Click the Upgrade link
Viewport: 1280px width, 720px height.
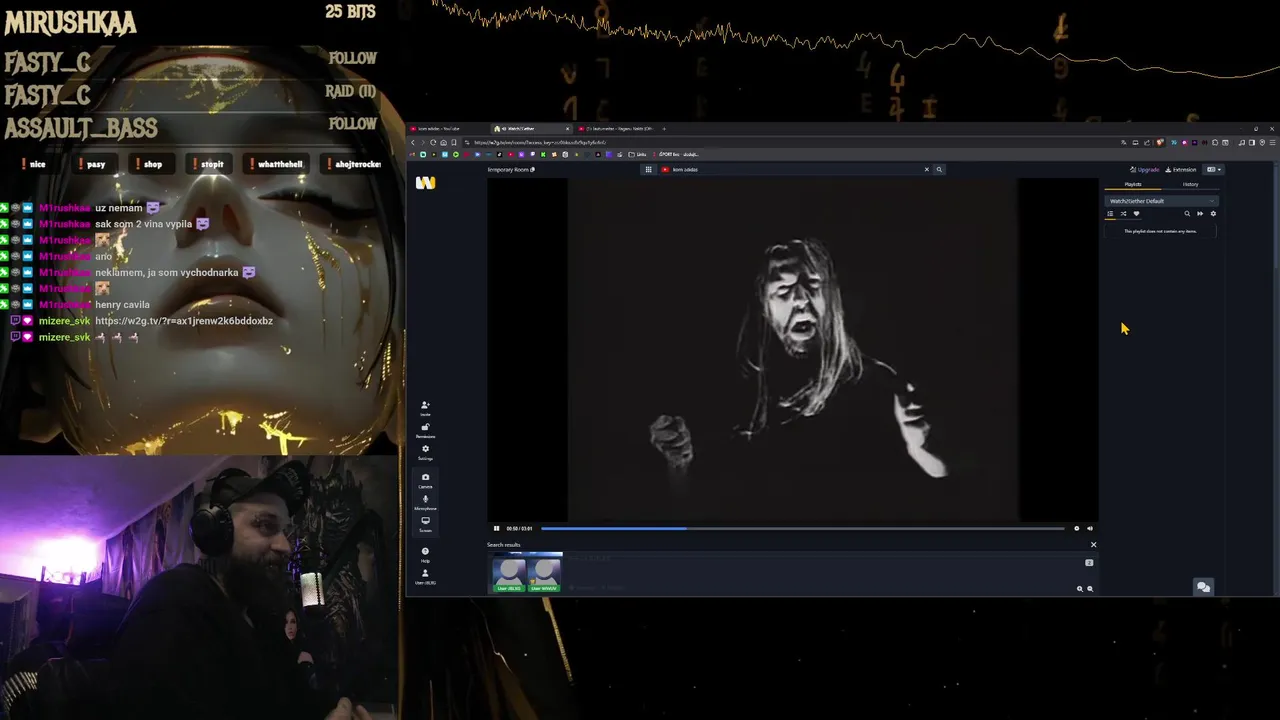coord(1145,169)
